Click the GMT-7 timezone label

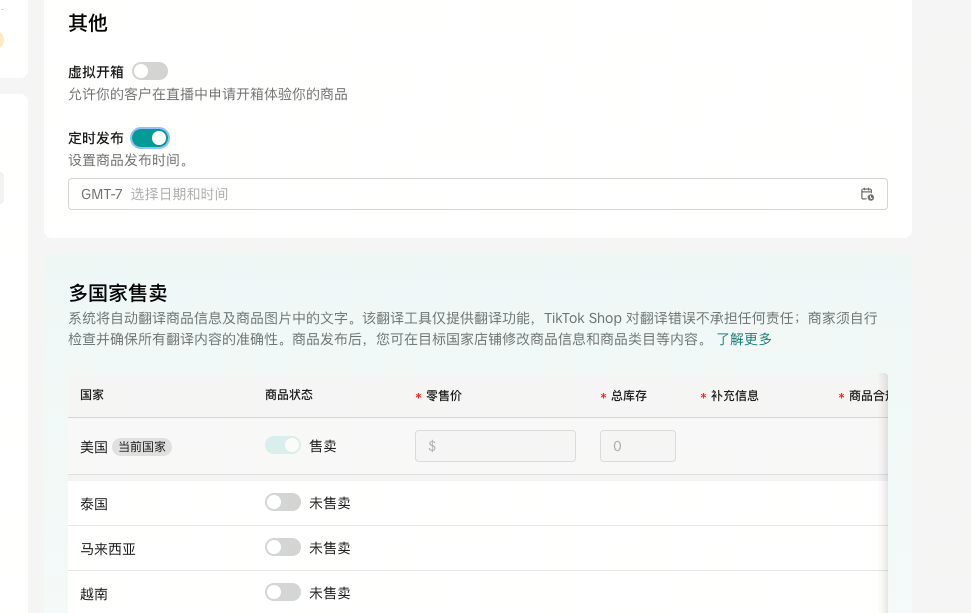click(101, 194)
